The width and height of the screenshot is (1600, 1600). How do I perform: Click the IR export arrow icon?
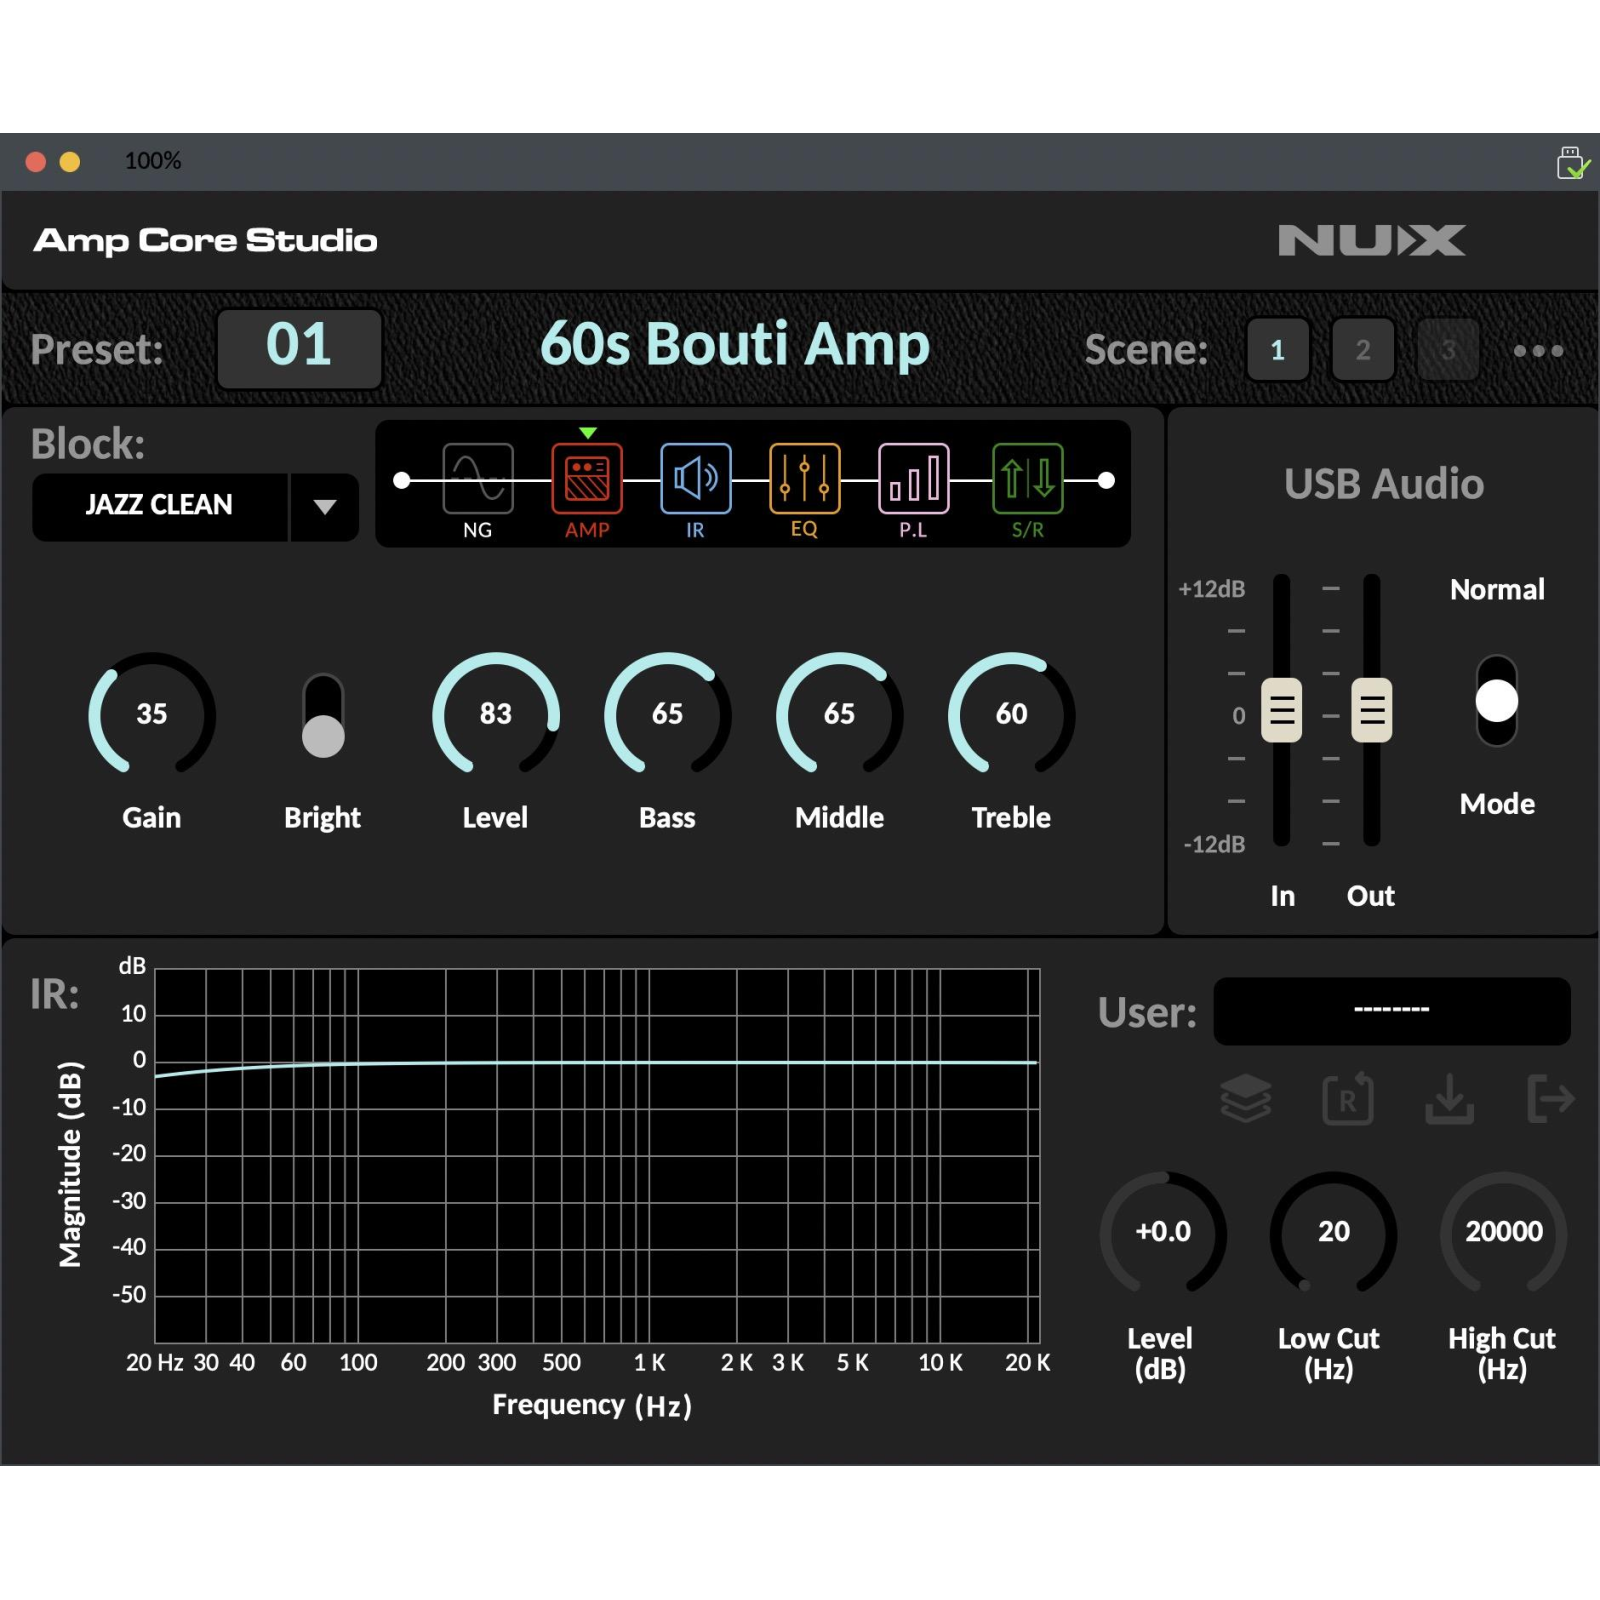1550,1100
